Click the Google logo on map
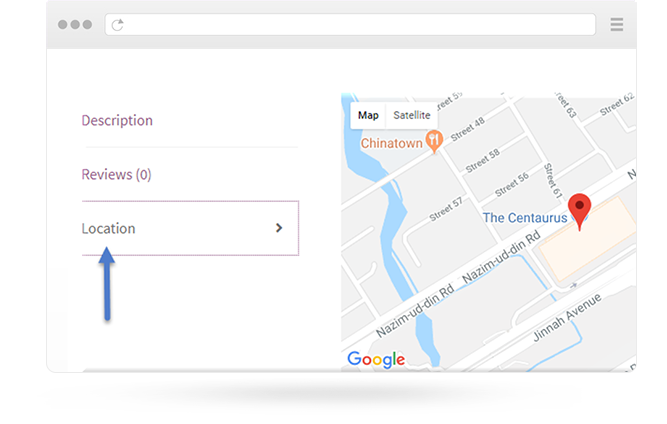The height and width of the screenshot is (424, 667). pyautogui.click(x=376, y=359)
